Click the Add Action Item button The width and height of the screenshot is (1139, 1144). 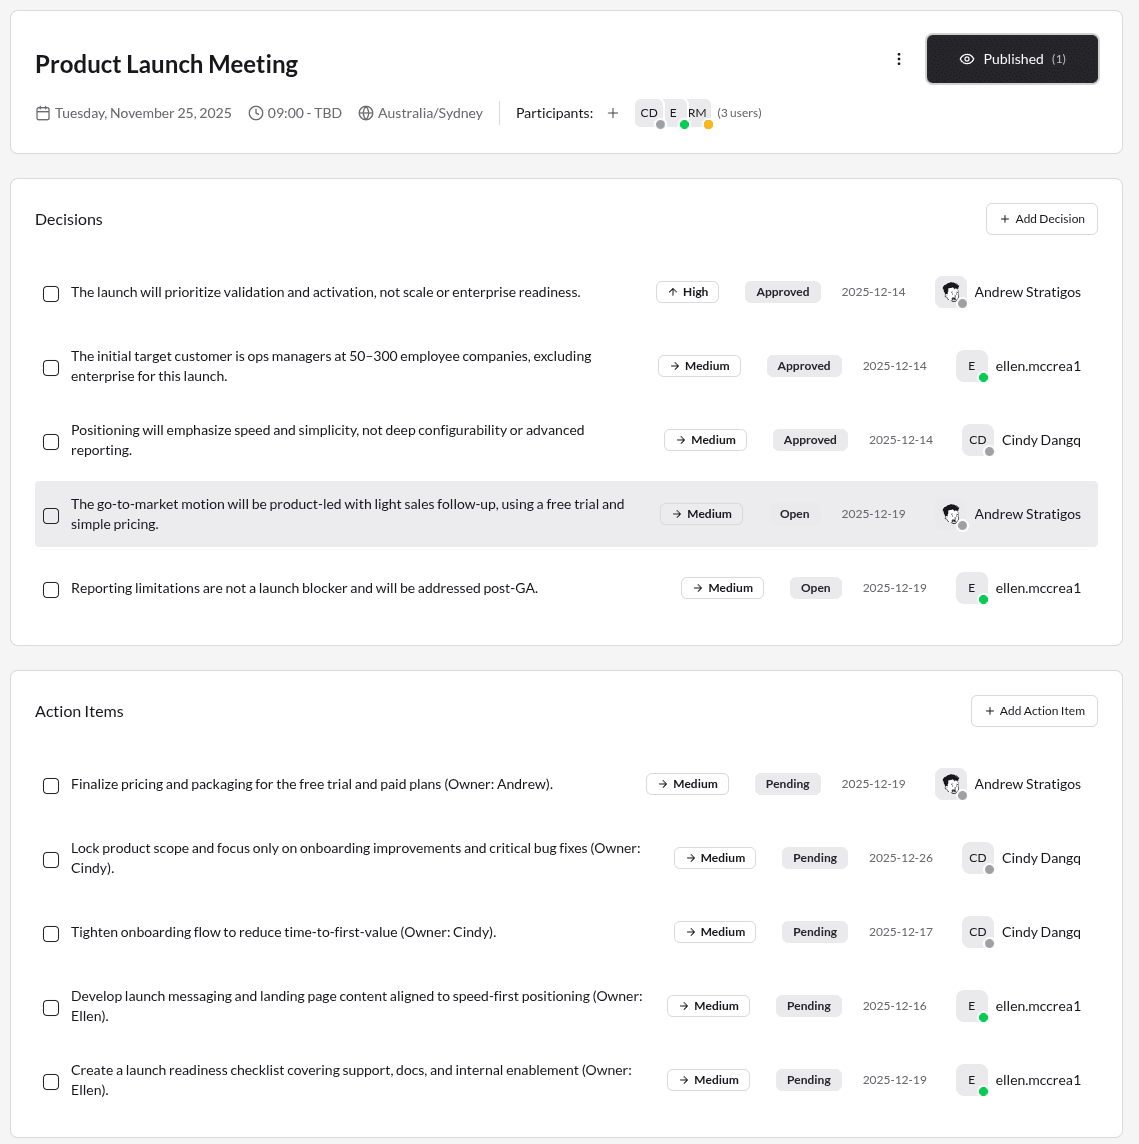(x=1034, y=711)
